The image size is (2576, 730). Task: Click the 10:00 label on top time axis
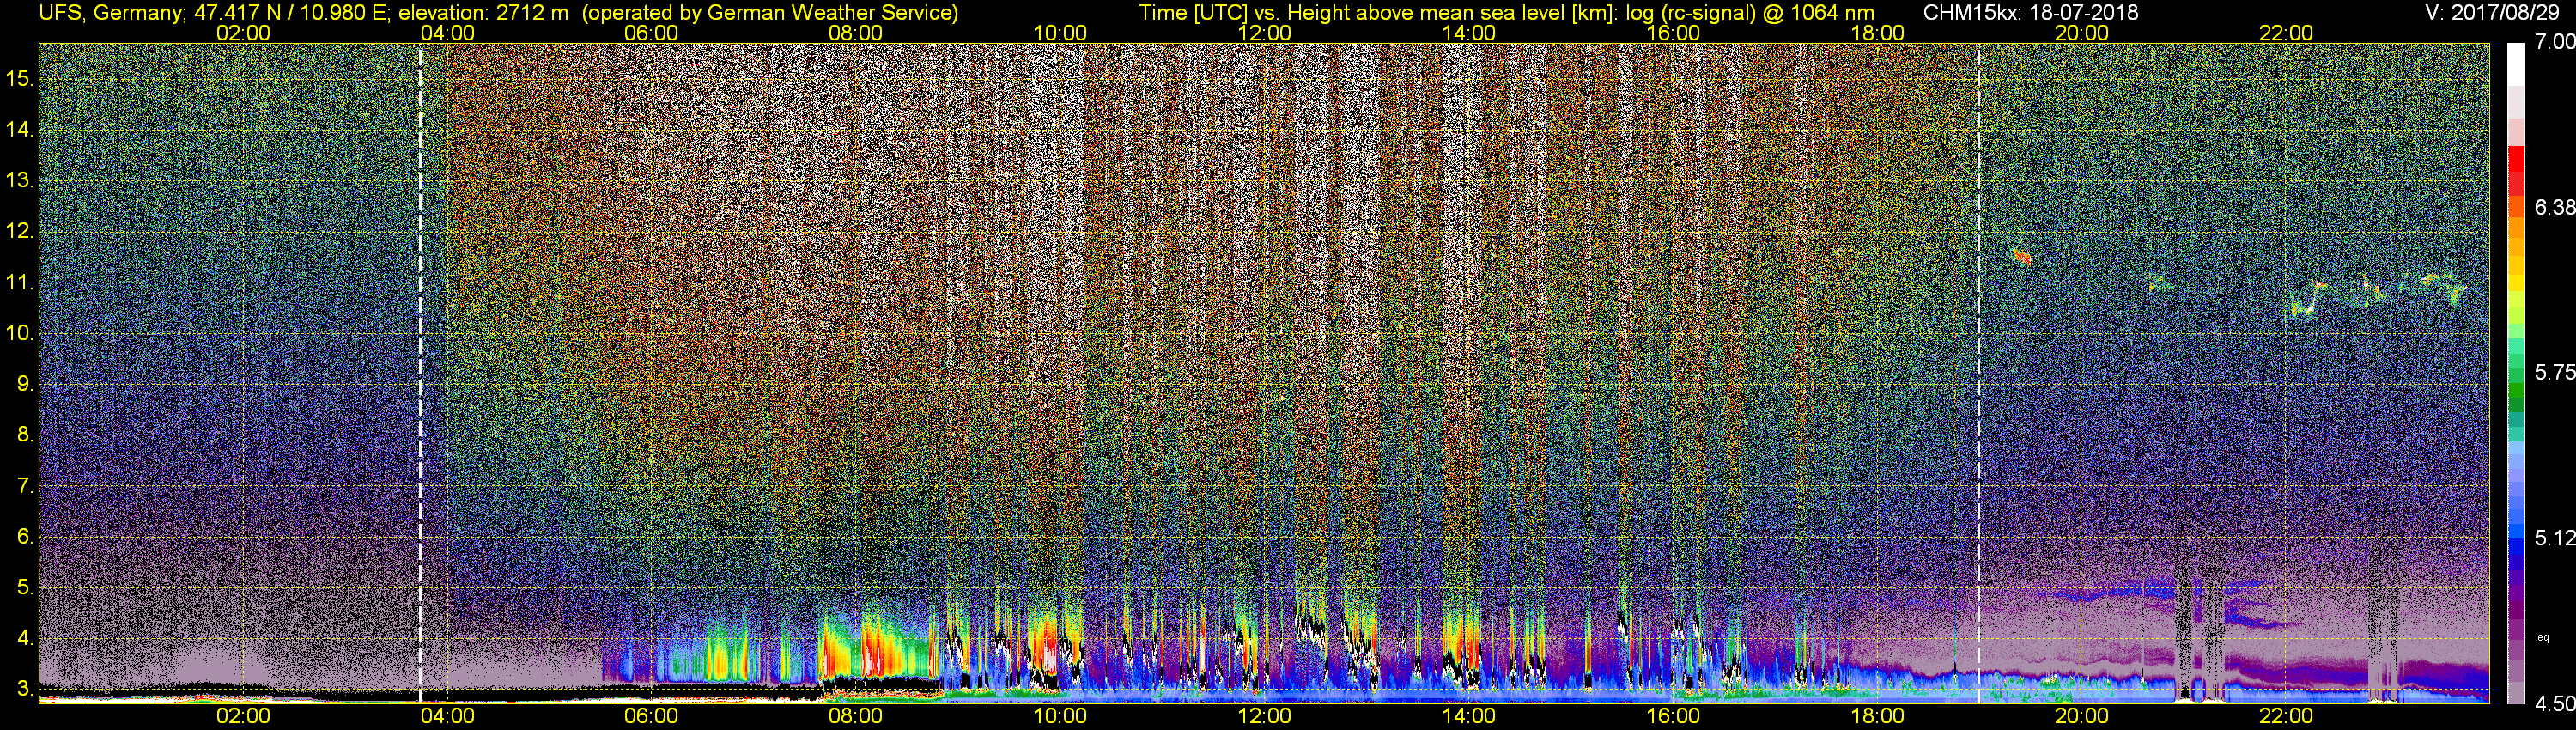(x=1060, y=33)
